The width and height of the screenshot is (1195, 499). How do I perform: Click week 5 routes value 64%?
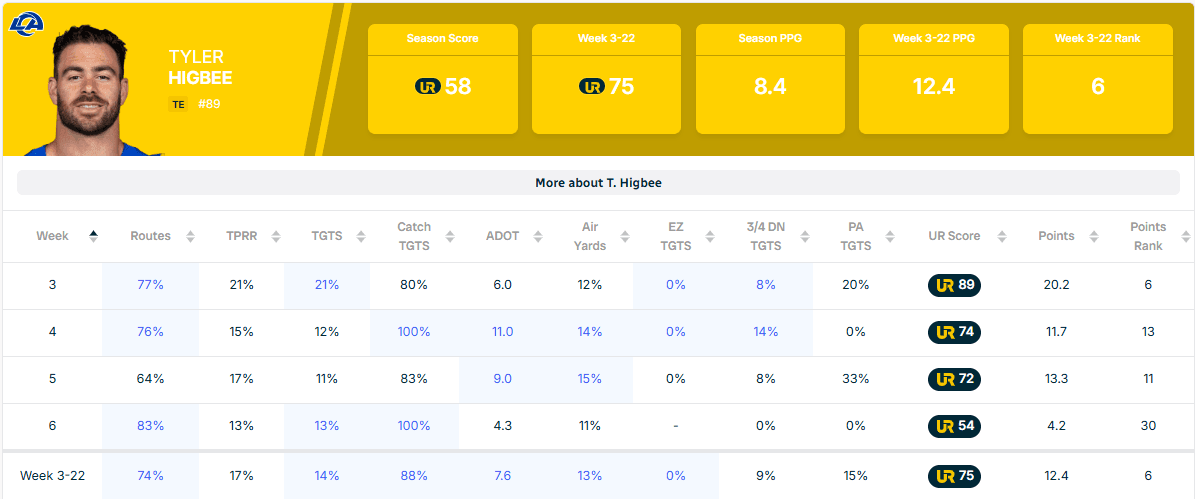150,379
